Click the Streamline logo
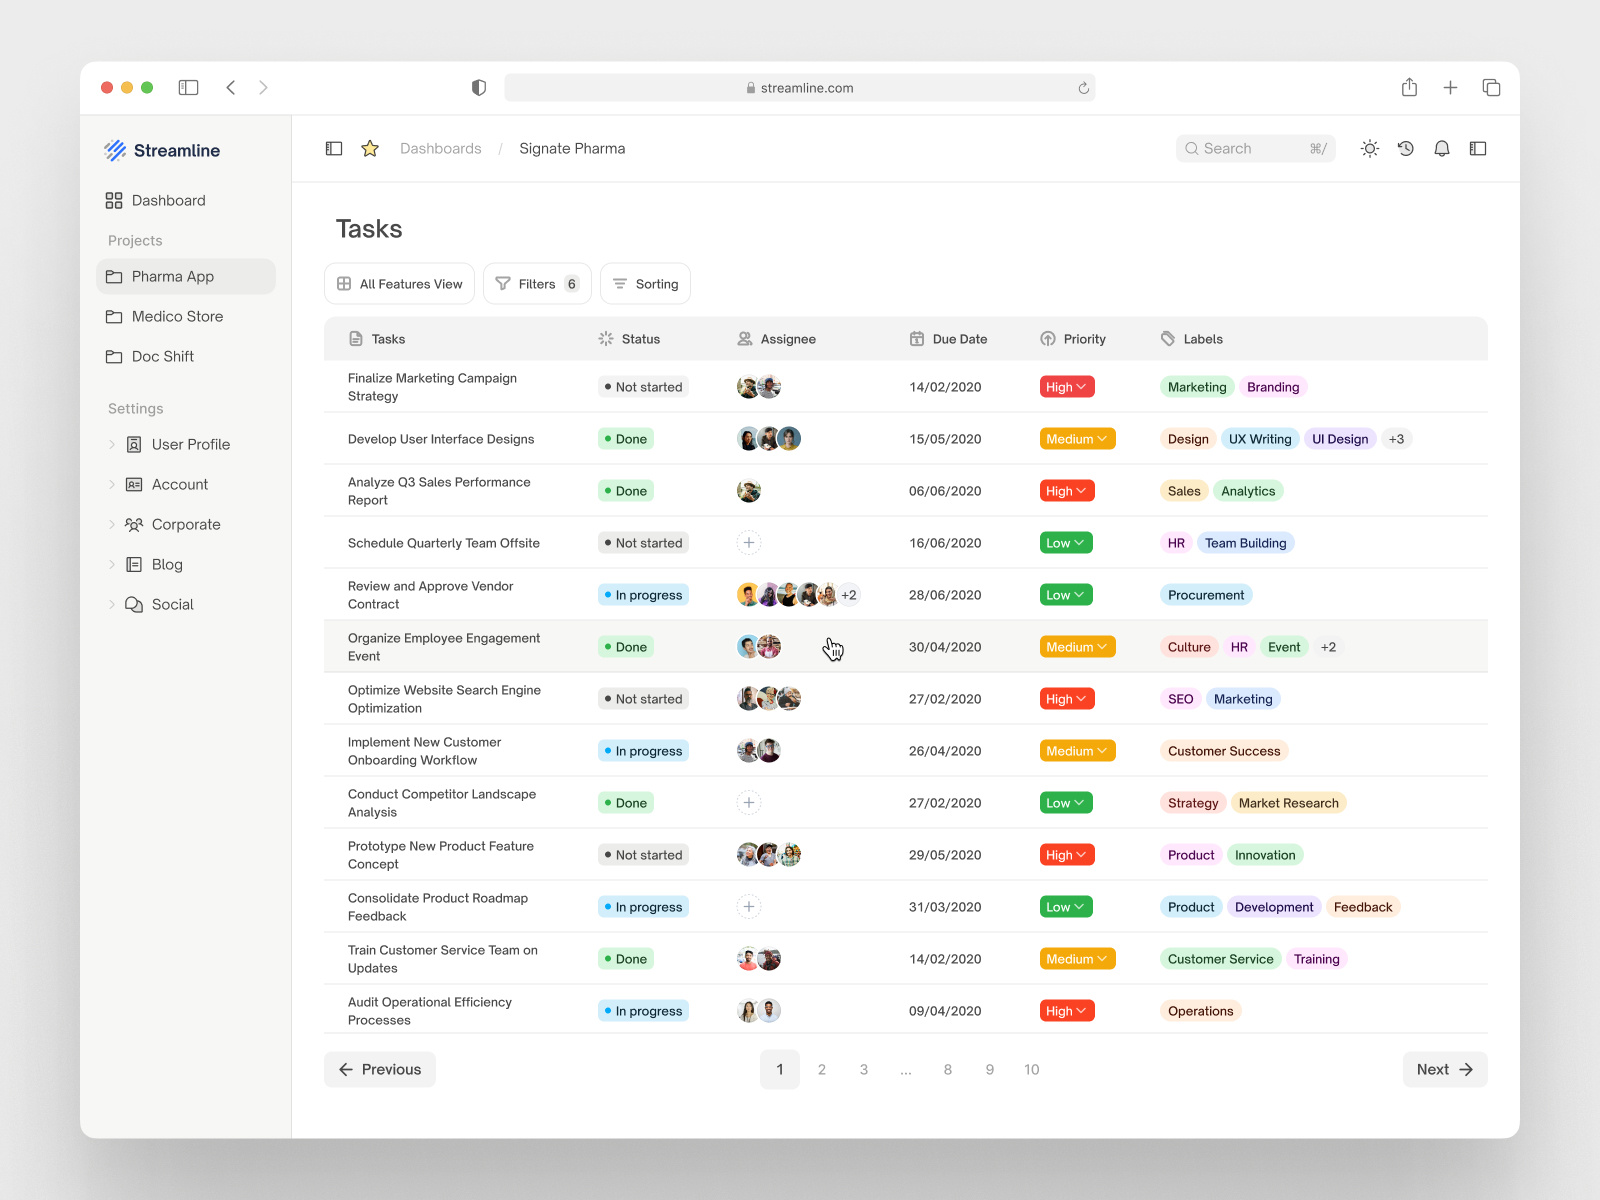The height and width of the screenshot is (1200, 1600). [163, 150]
